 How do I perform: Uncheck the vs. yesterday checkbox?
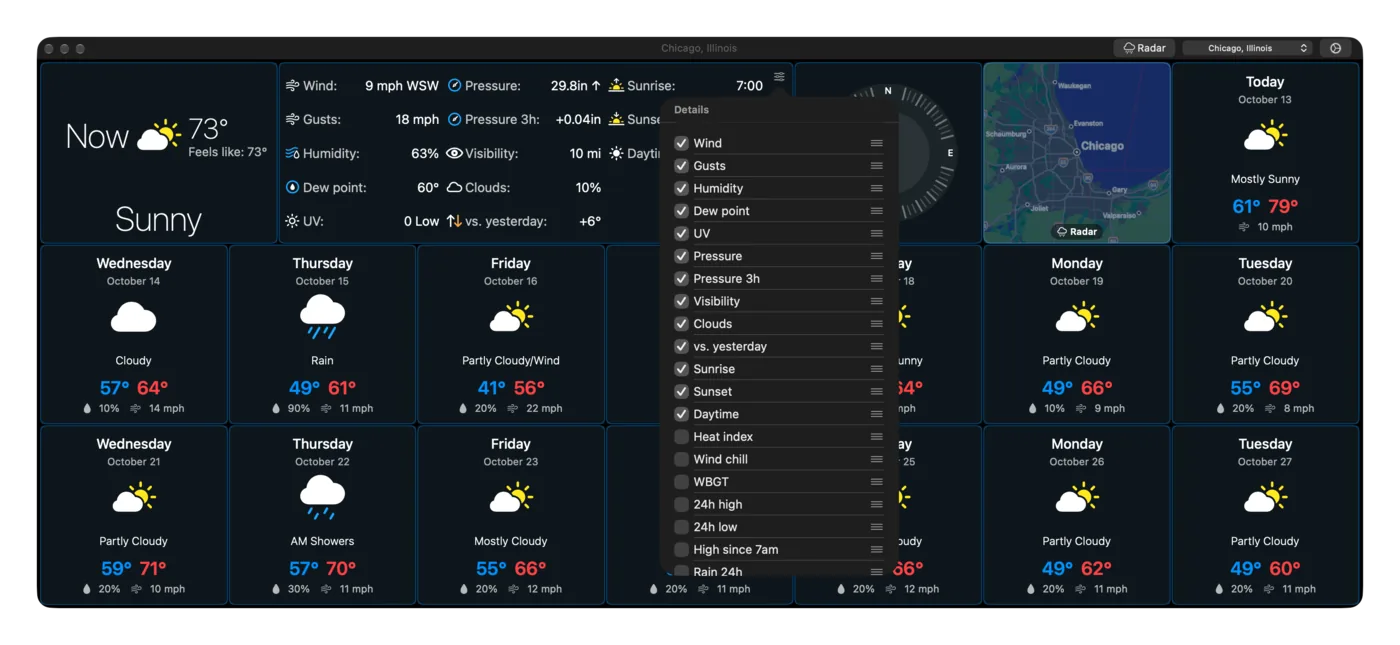[x=681, y=346]
